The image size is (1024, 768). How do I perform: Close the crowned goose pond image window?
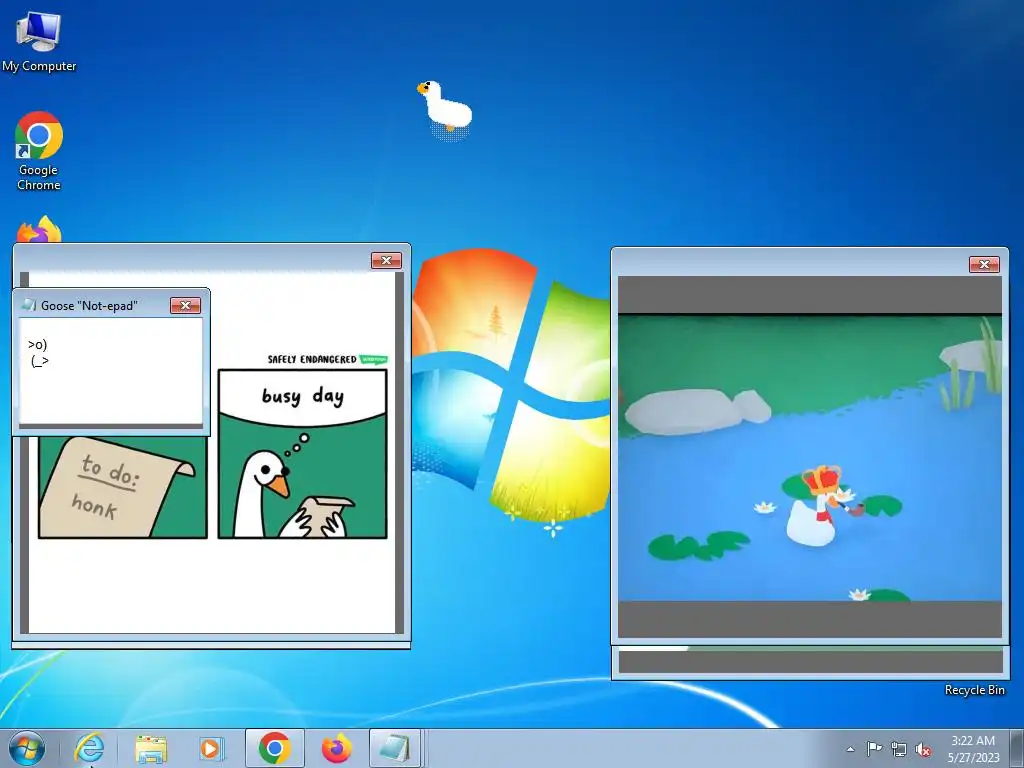tap(984, 264)
